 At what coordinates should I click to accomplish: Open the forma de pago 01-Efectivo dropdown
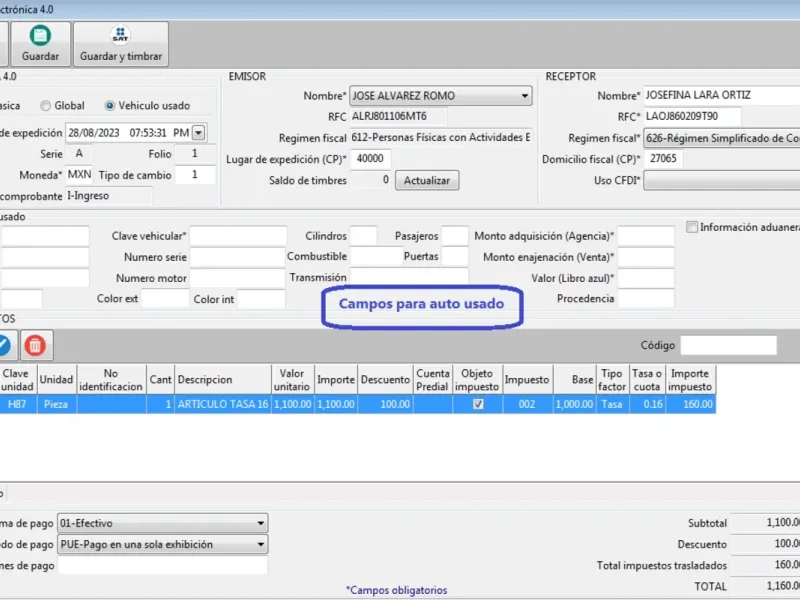tap(163, 523)
